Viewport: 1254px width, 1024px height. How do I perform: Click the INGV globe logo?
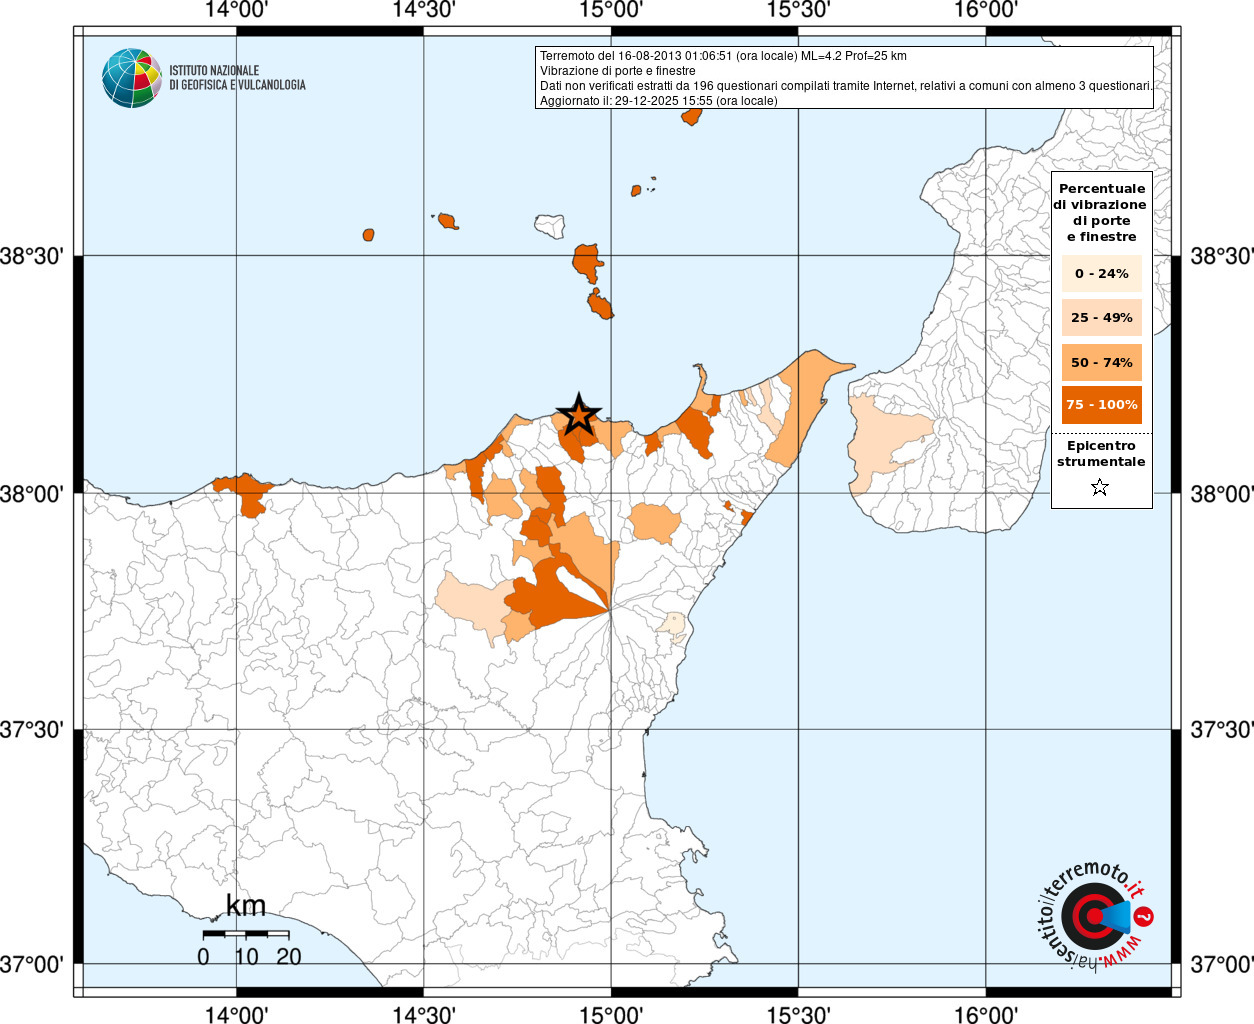tap(132, 78)
